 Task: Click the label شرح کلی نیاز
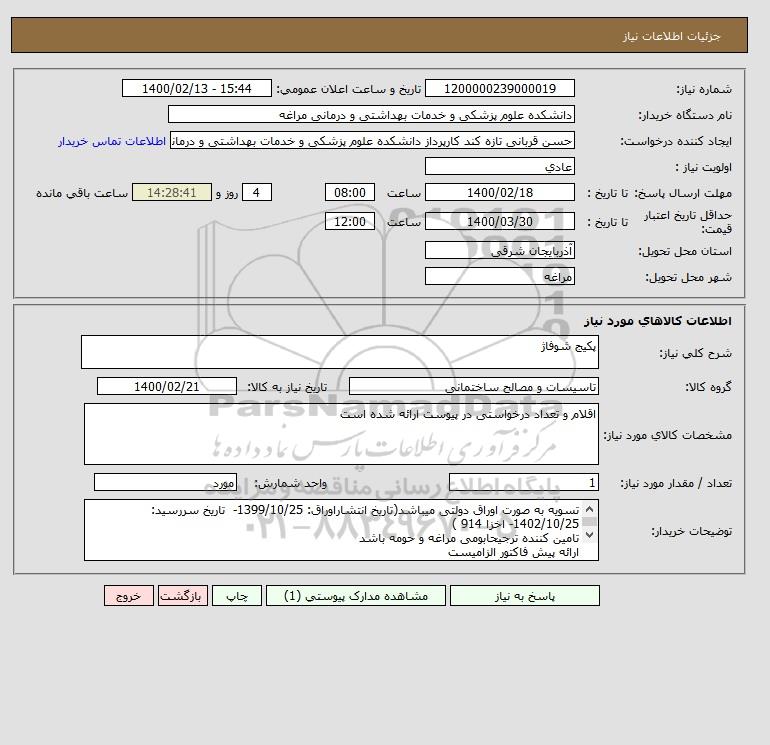click(x=695, y=353)
